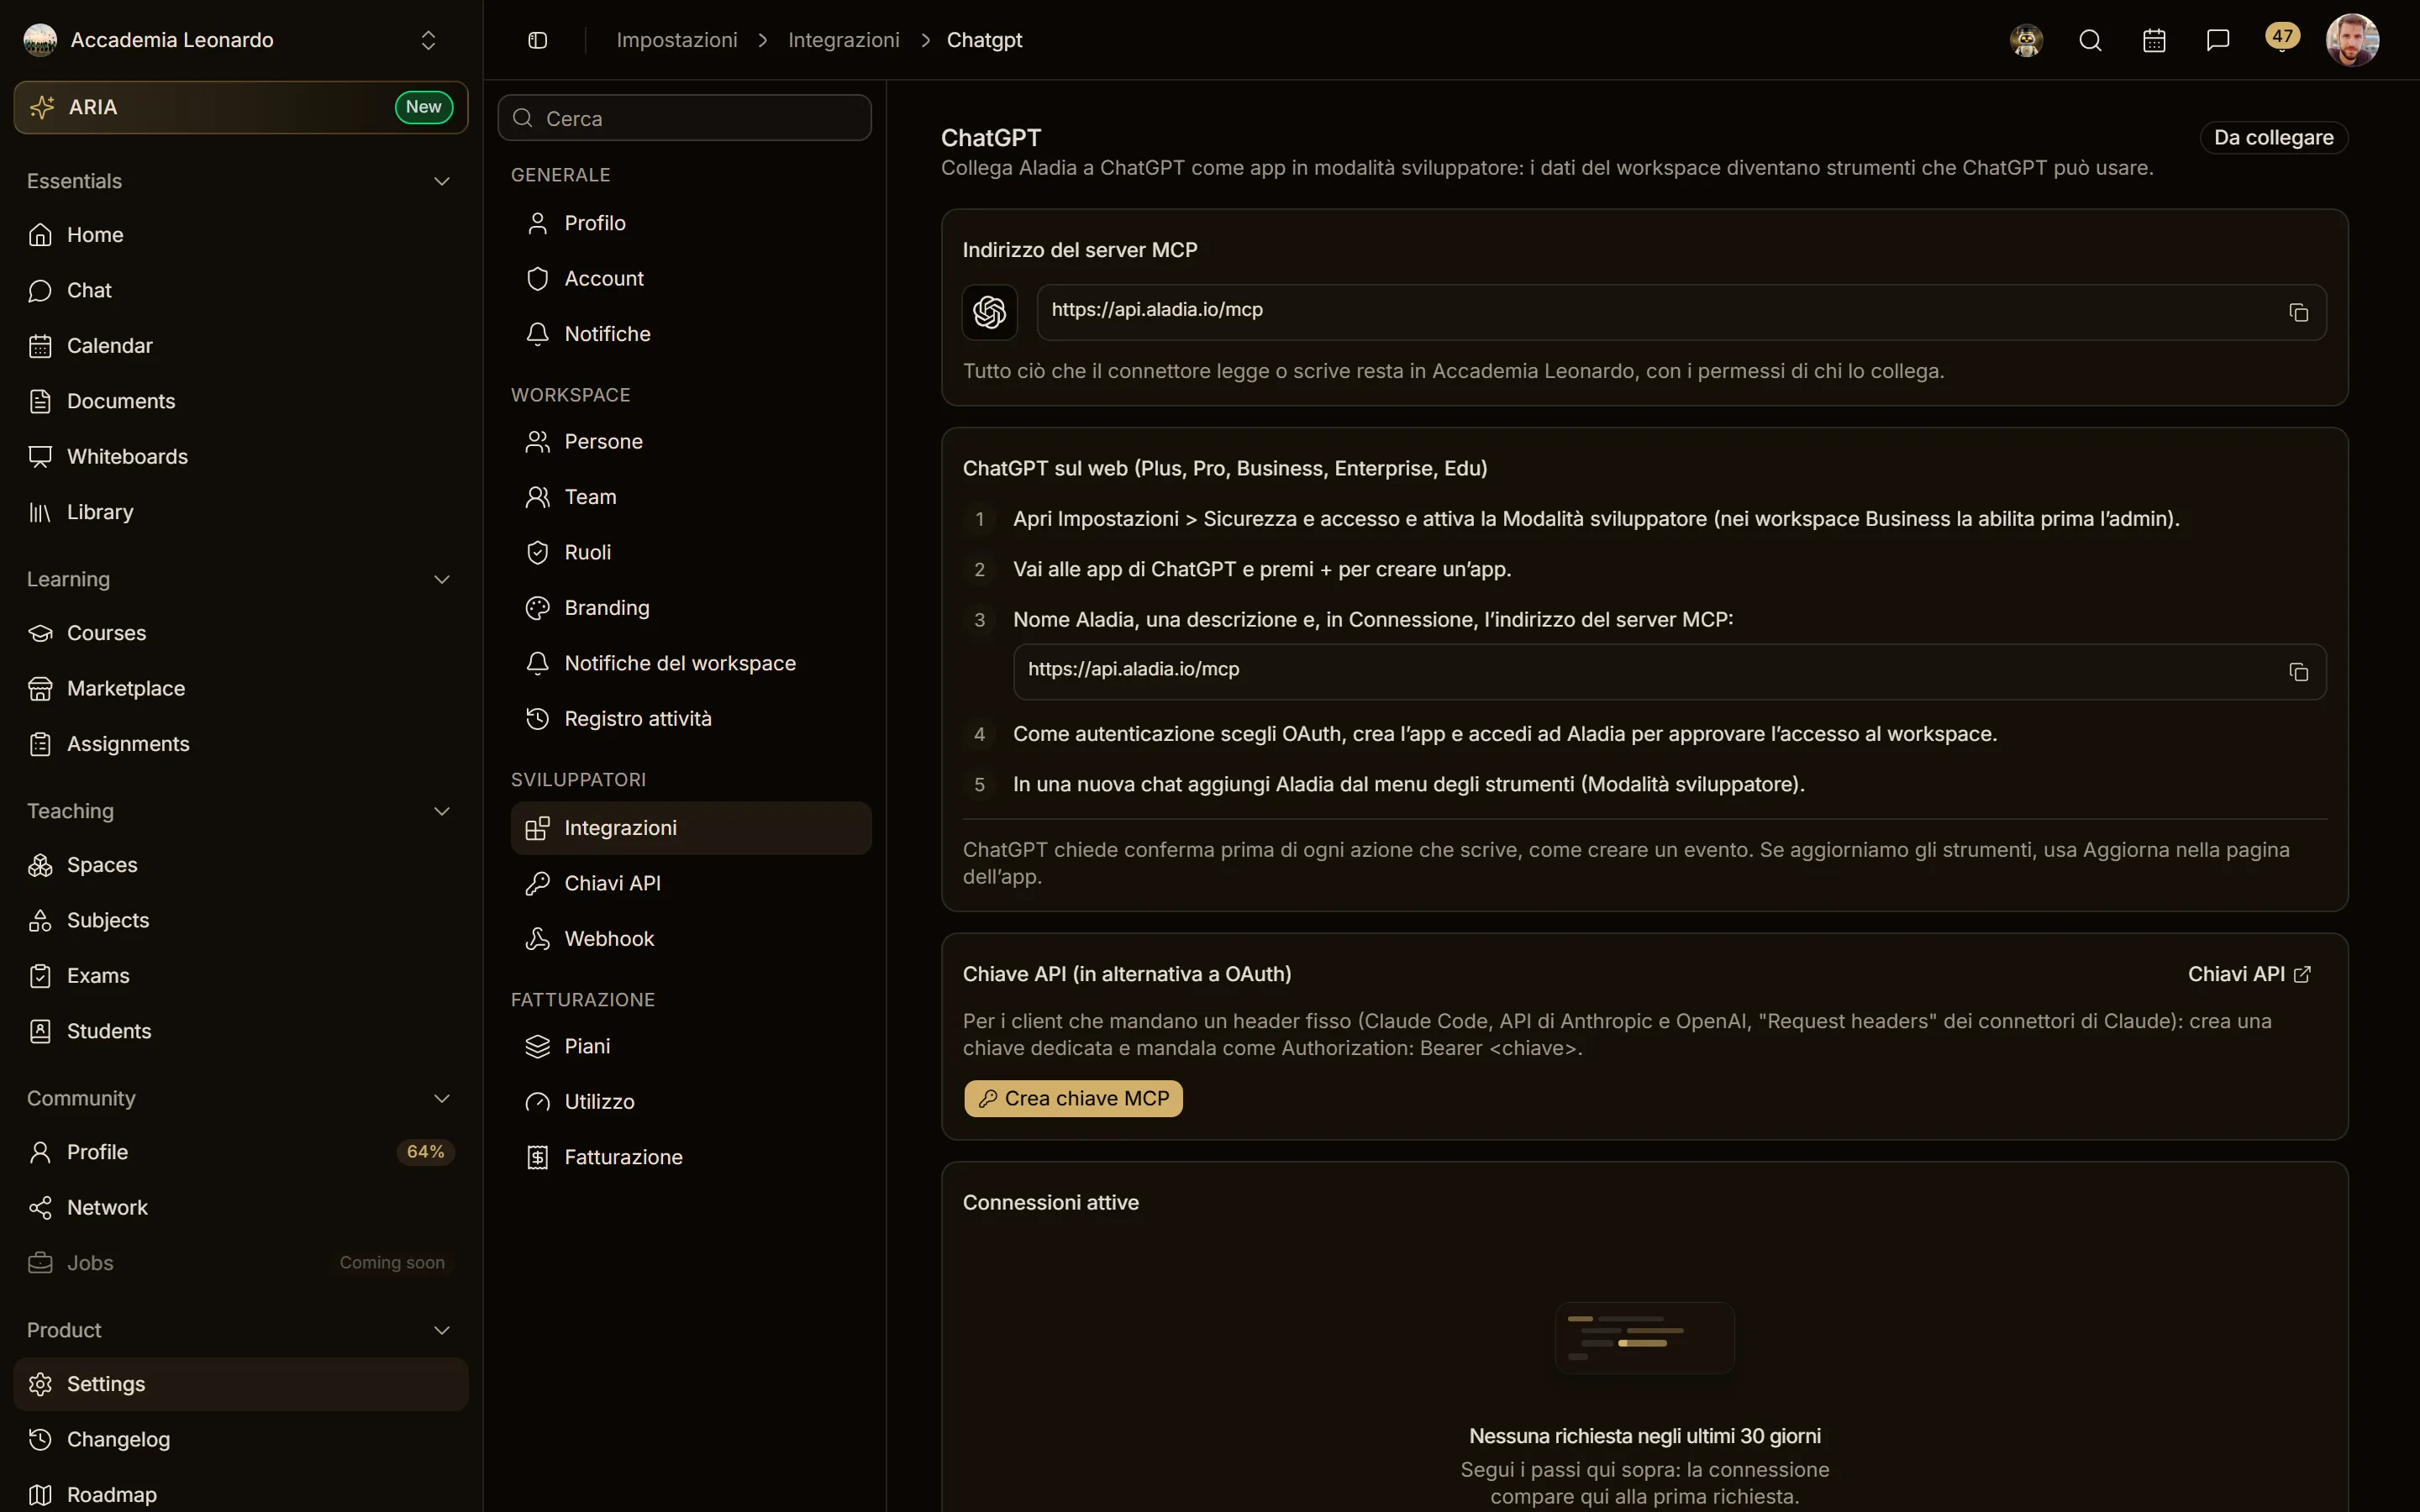
Task: Open the calendar icon in top bar
Action: (x=2154, y=40)
